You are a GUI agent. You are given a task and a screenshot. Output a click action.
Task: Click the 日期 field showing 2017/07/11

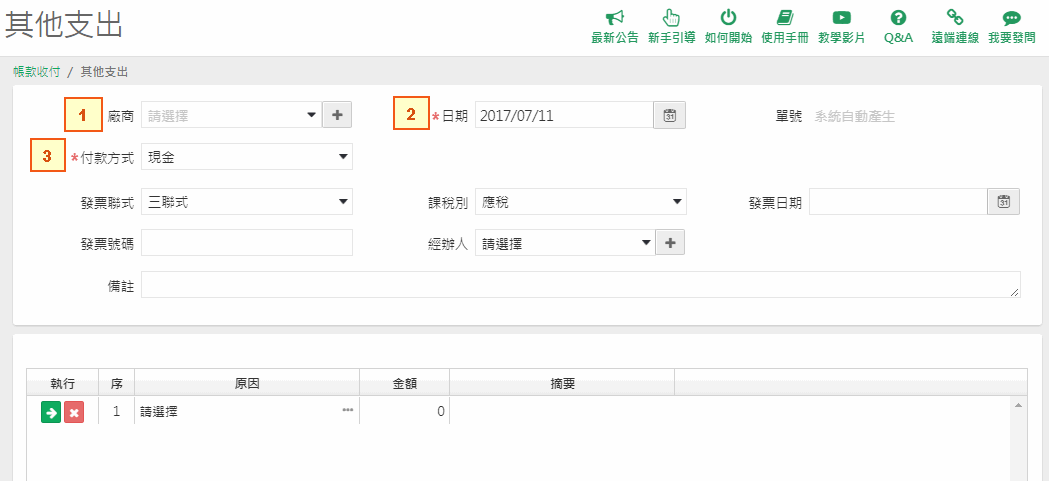[564, 115]
